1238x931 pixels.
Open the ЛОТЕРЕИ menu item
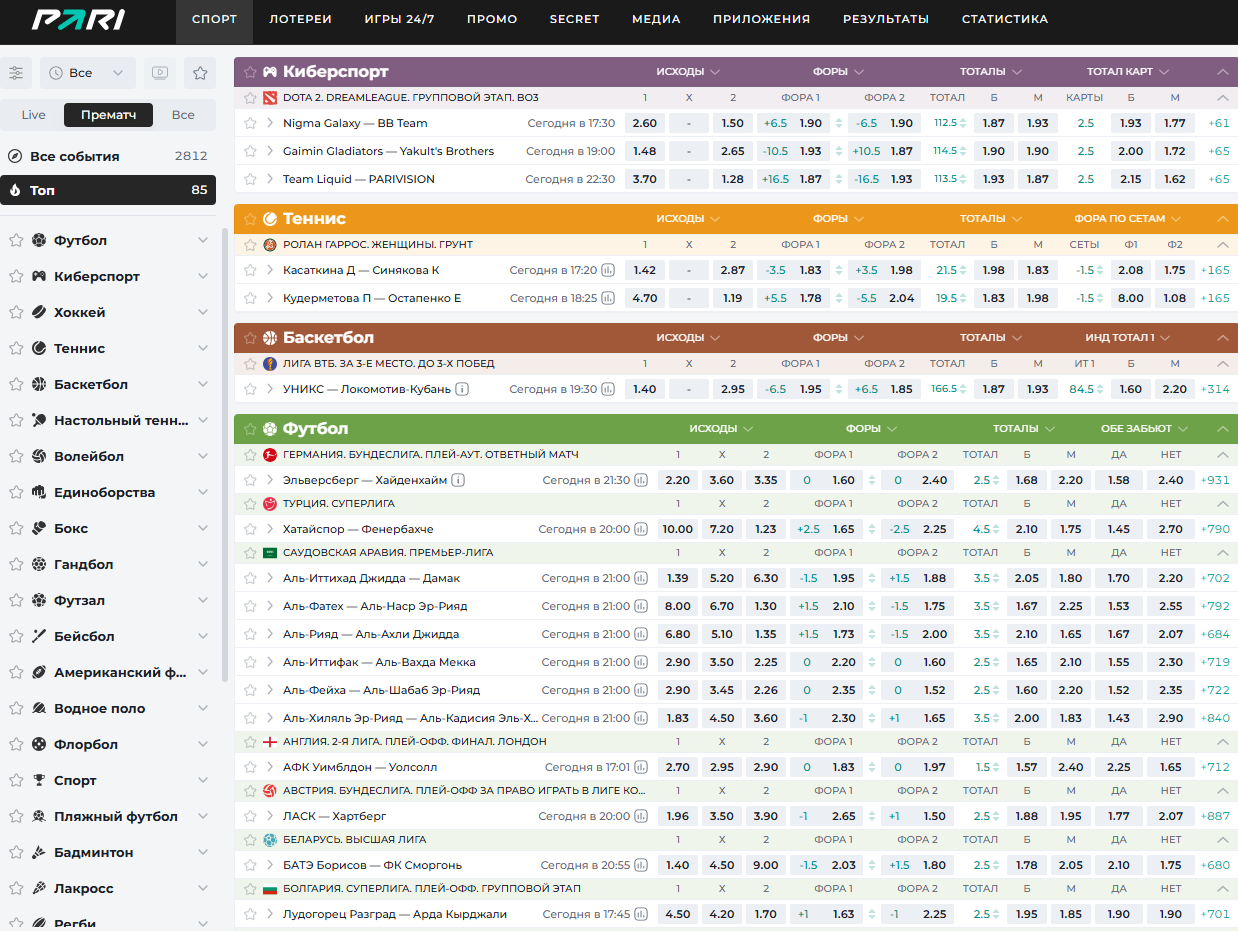[300, 19]
